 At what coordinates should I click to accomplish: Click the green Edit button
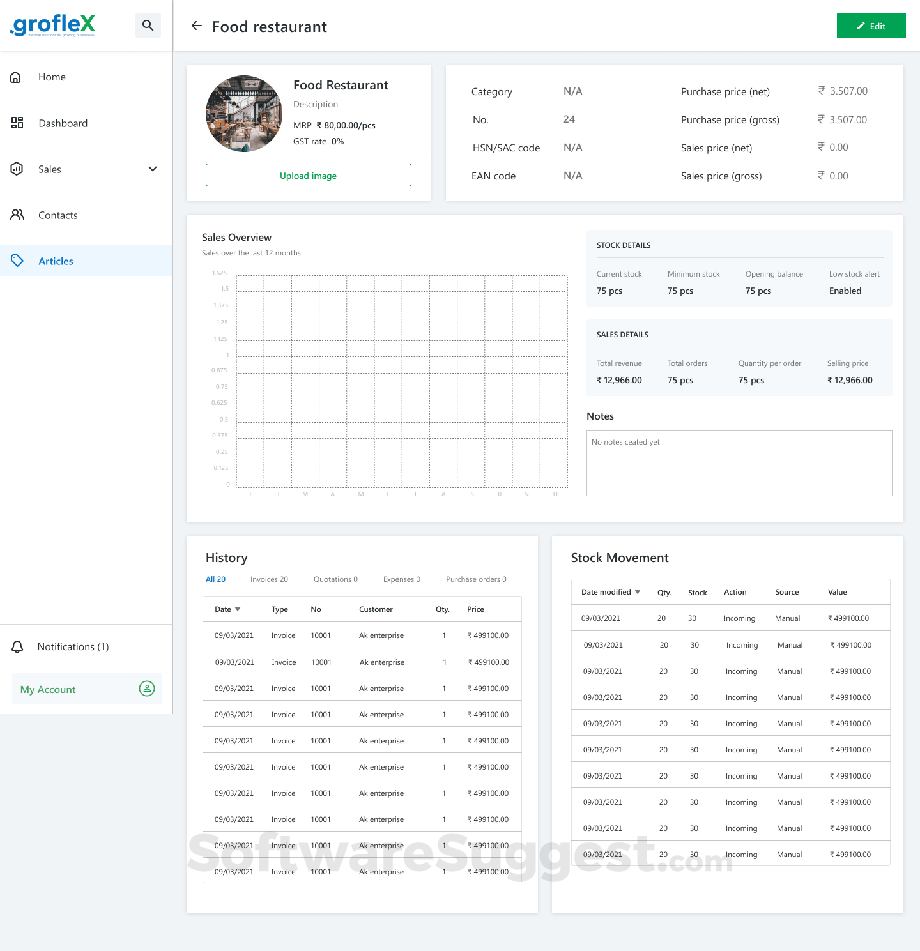[x=871, y=25]
